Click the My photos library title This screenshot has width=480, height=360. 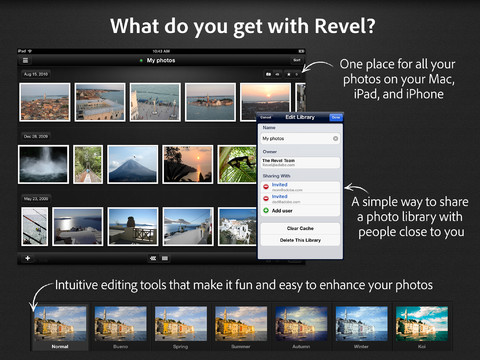click(x=161, y=60)
